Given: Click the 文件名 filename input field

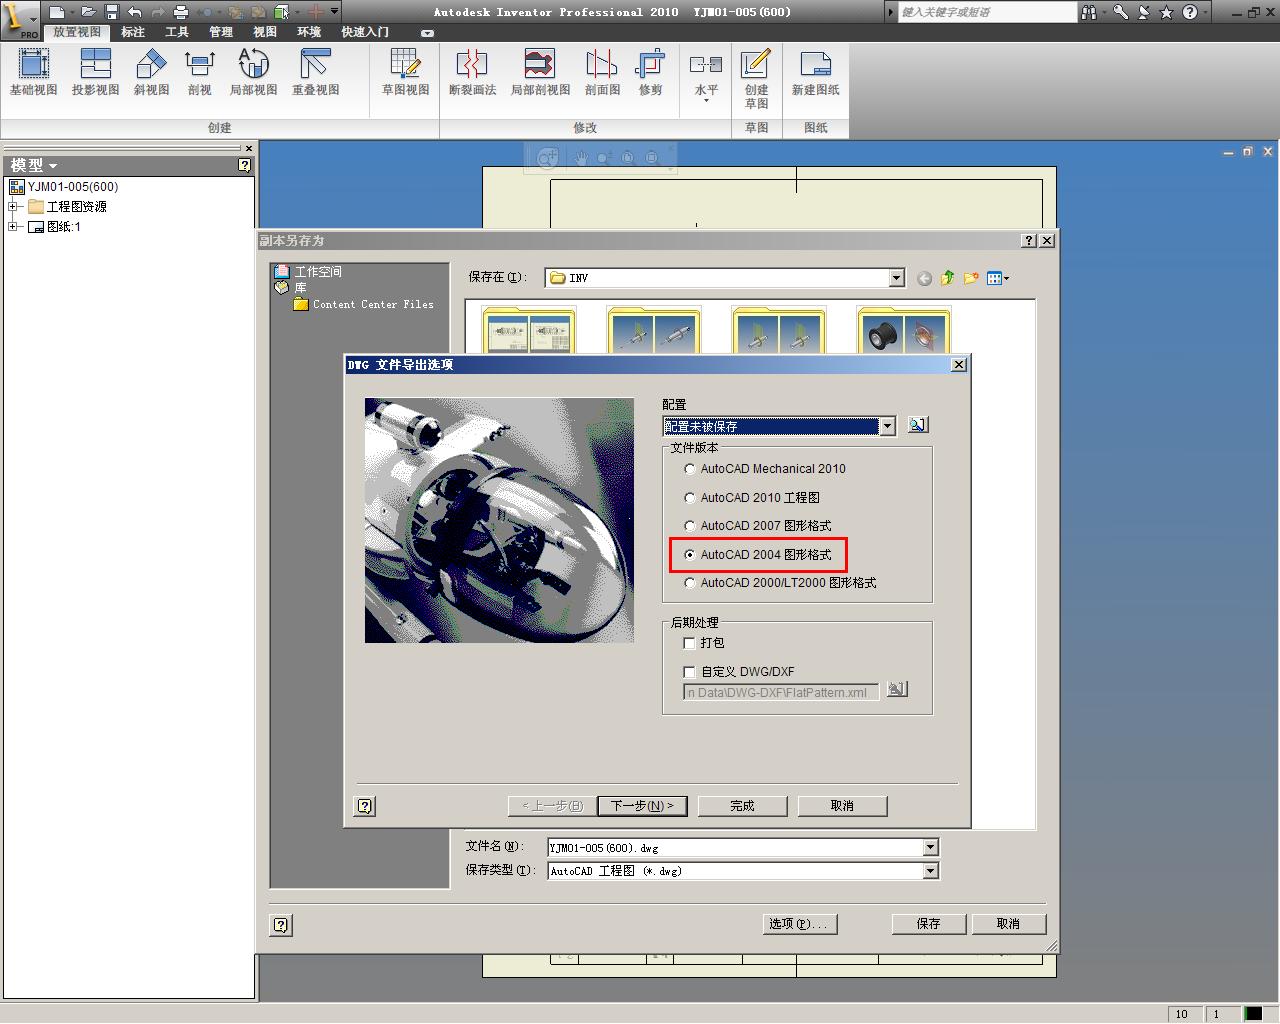Looking at the screenshot, I should point(735,848).
